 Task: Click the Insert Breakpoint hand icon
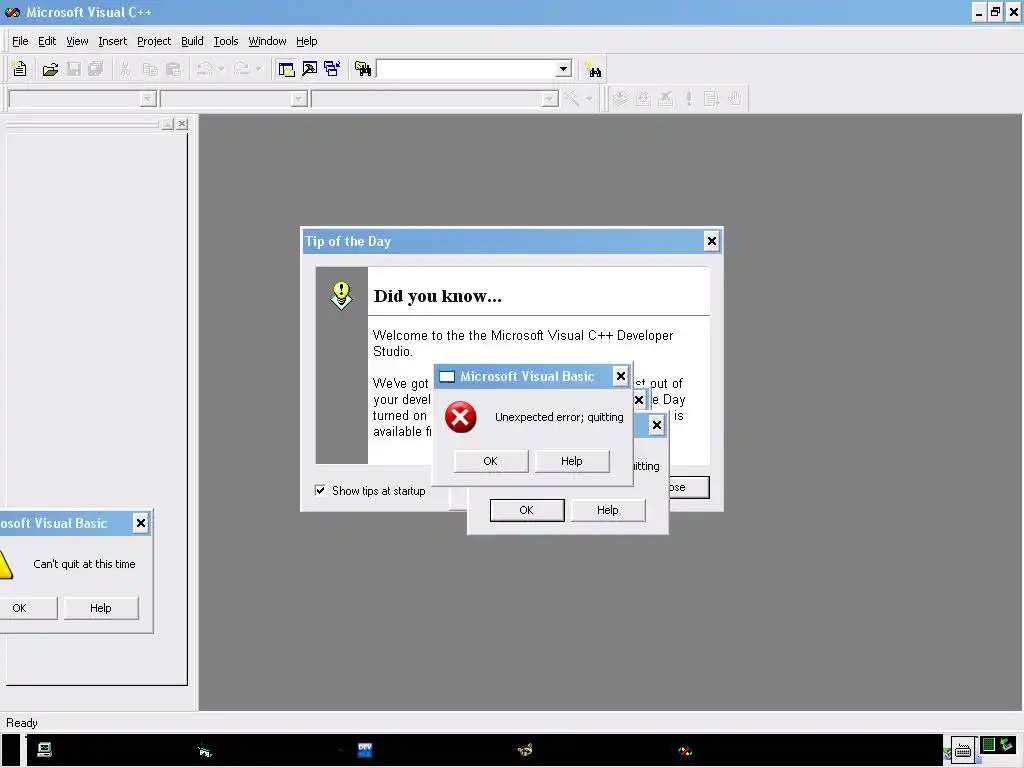pos(735,99)
